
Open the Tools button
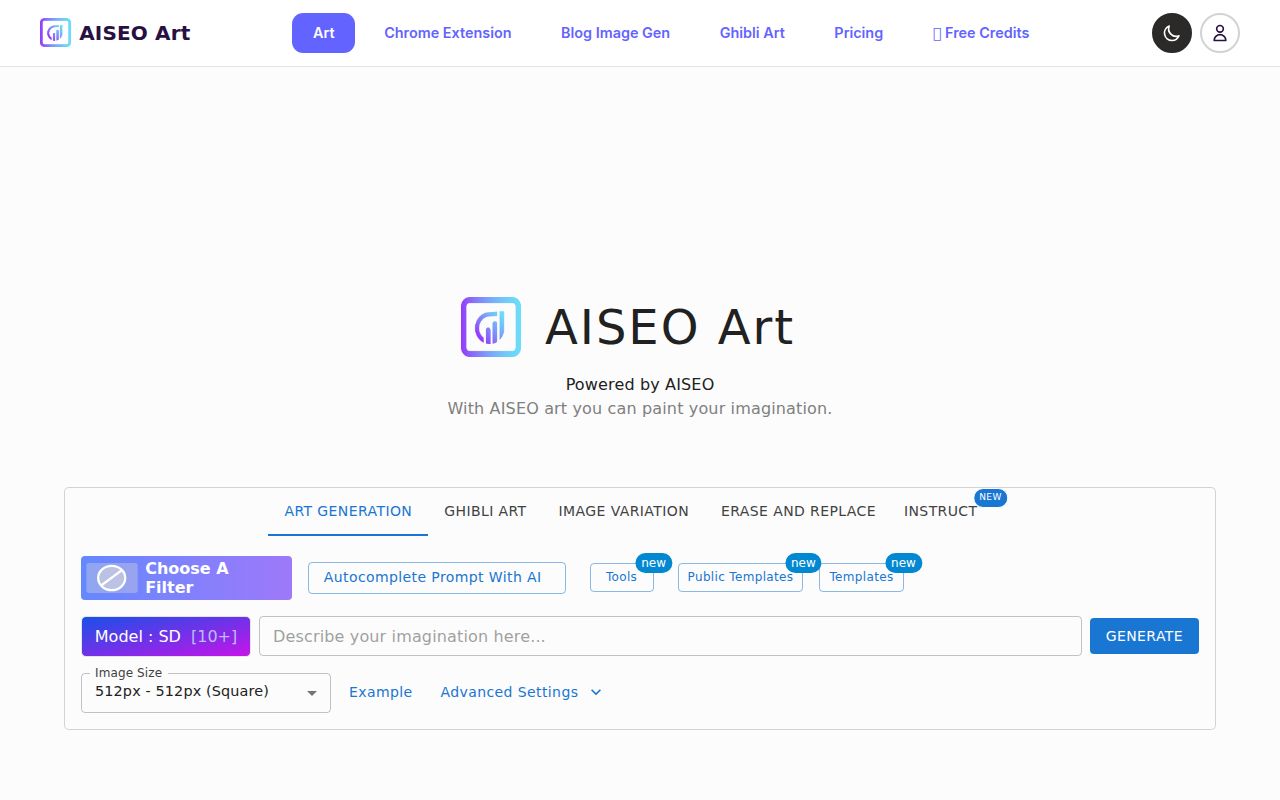[x=622, y=577]
